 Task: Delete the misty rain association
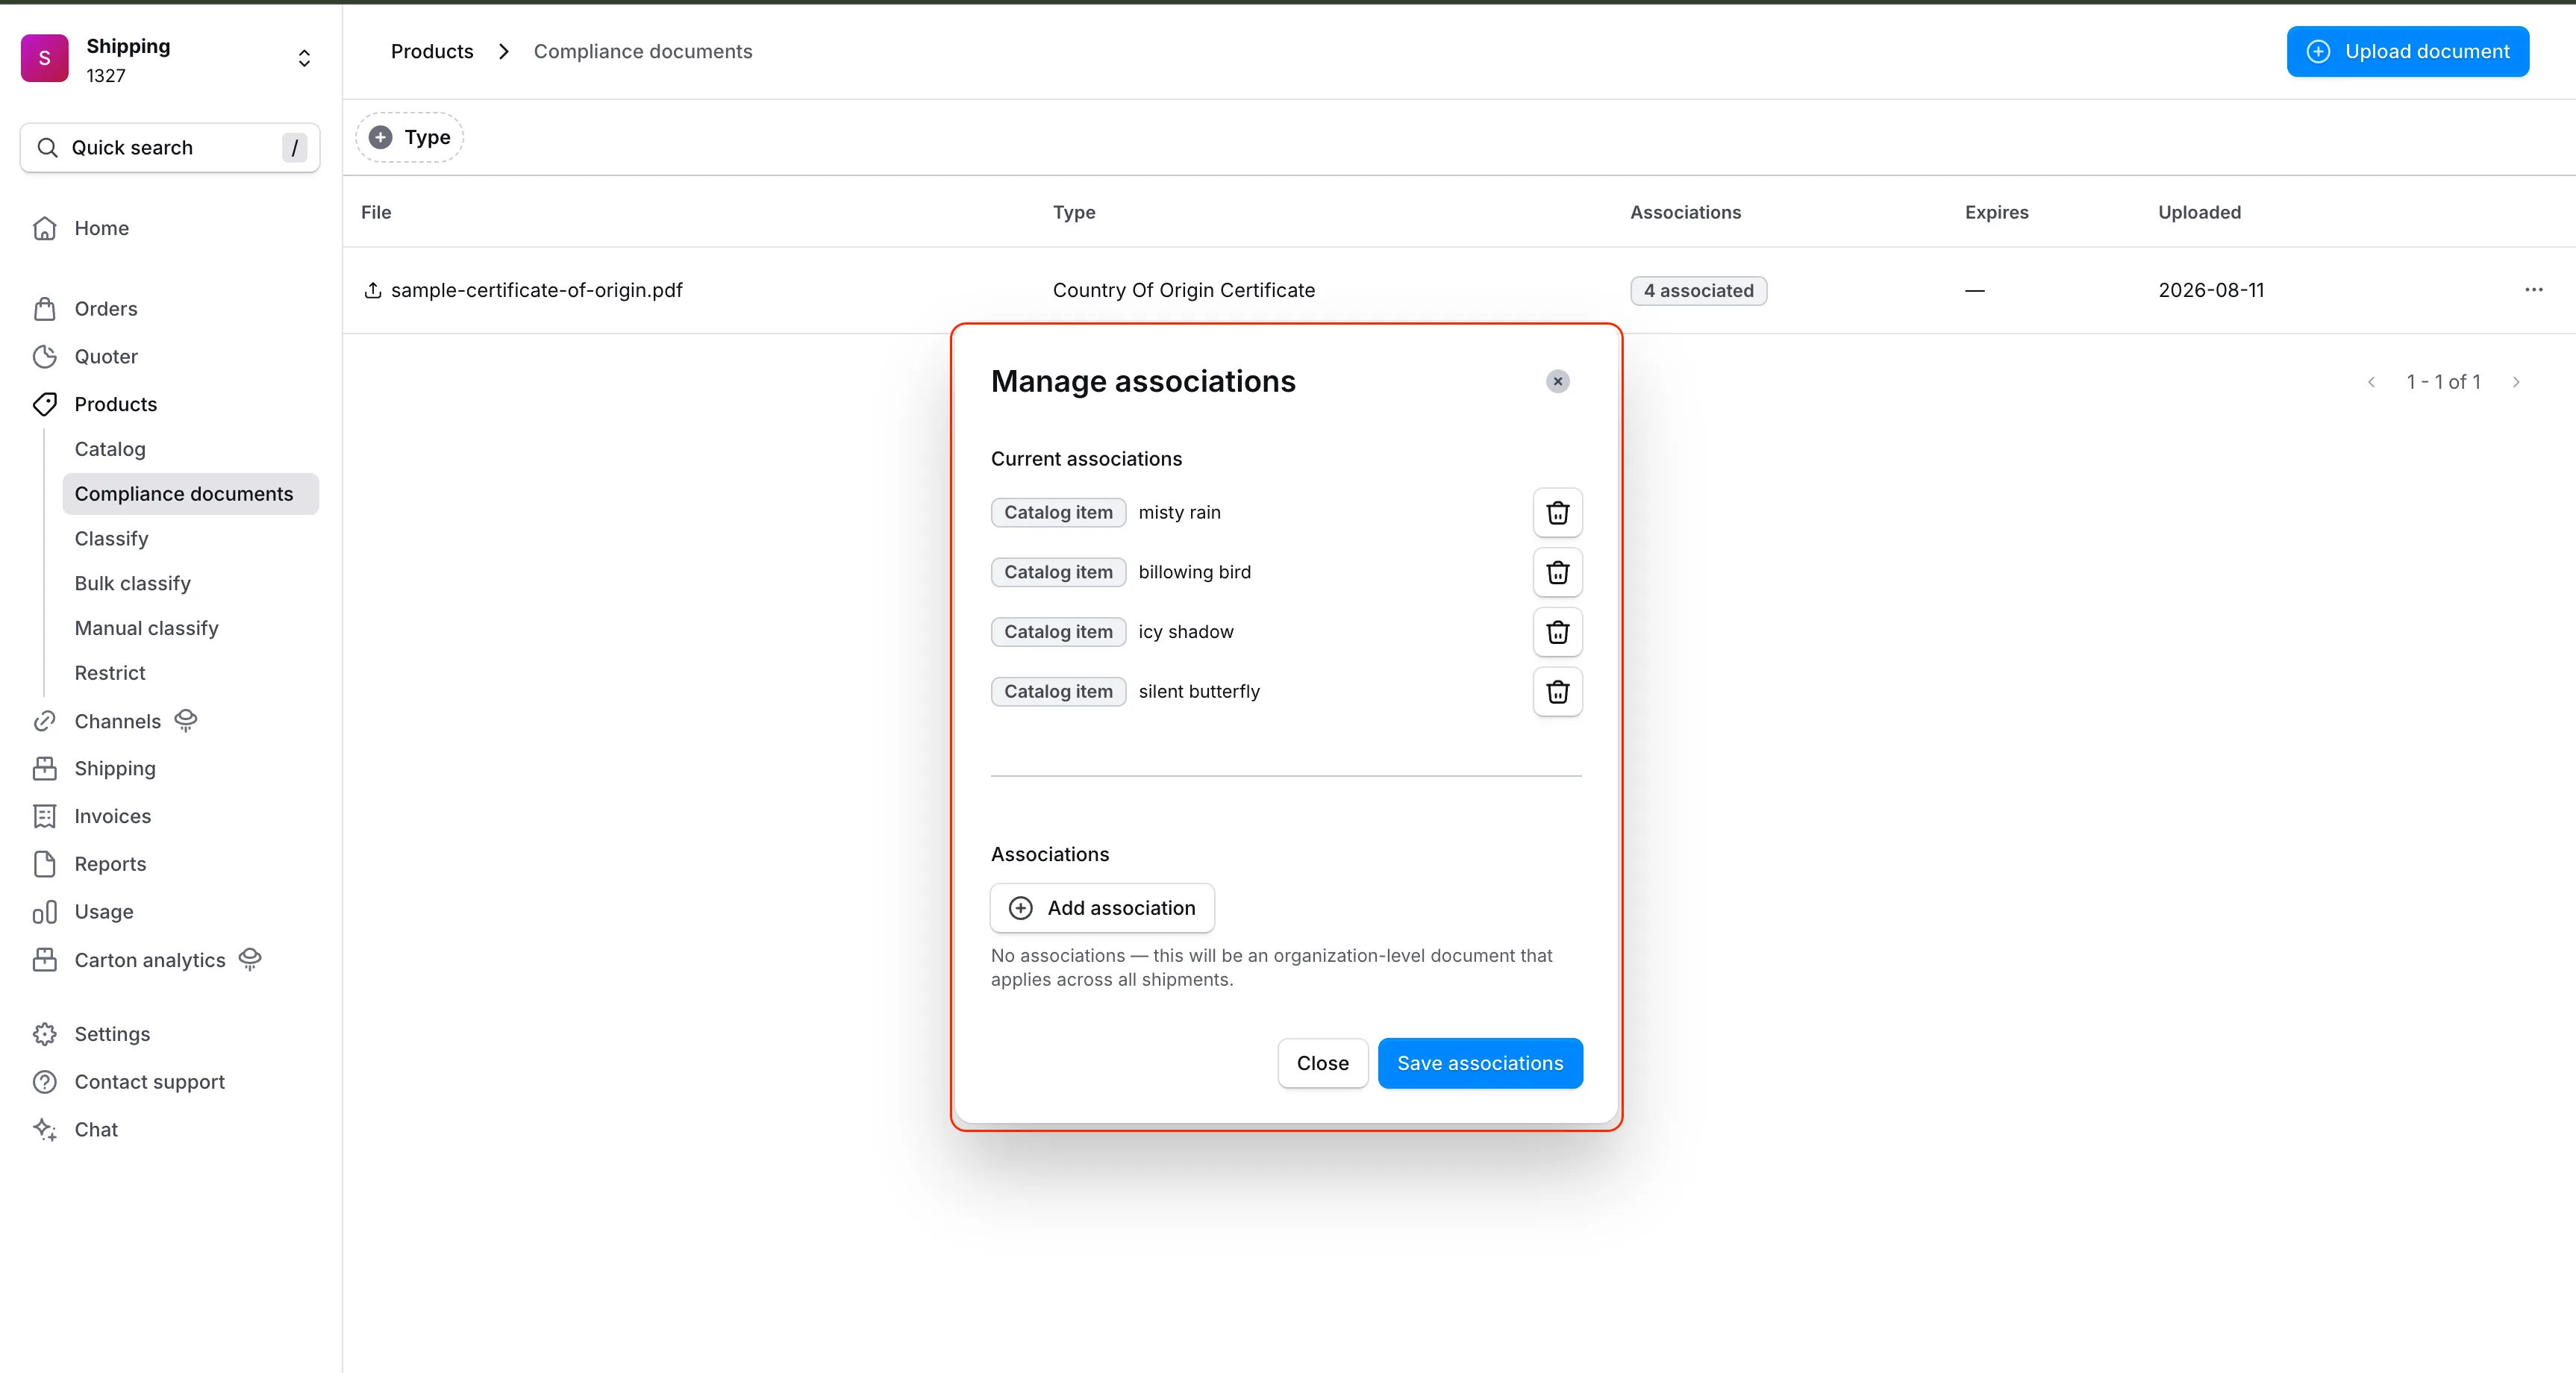point(1557,512)
